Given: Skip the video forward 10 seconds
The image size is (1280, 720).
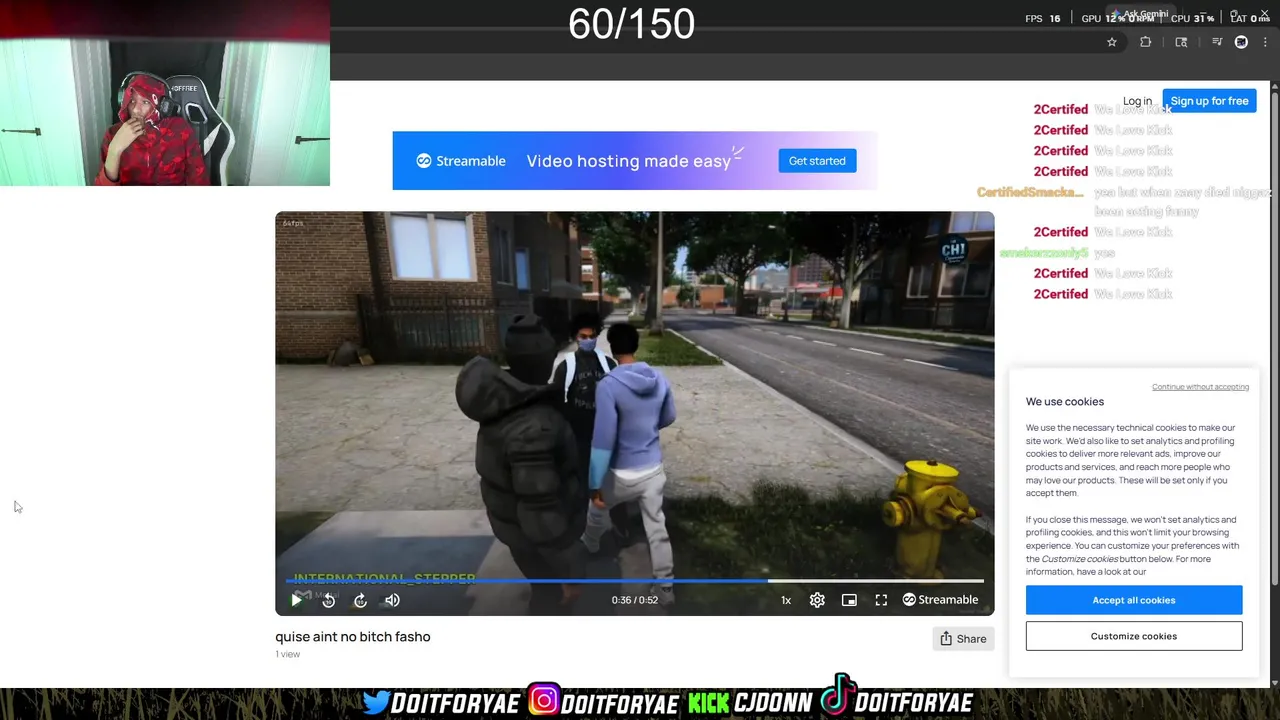Looking at the screenshot, I should (360, 600).
